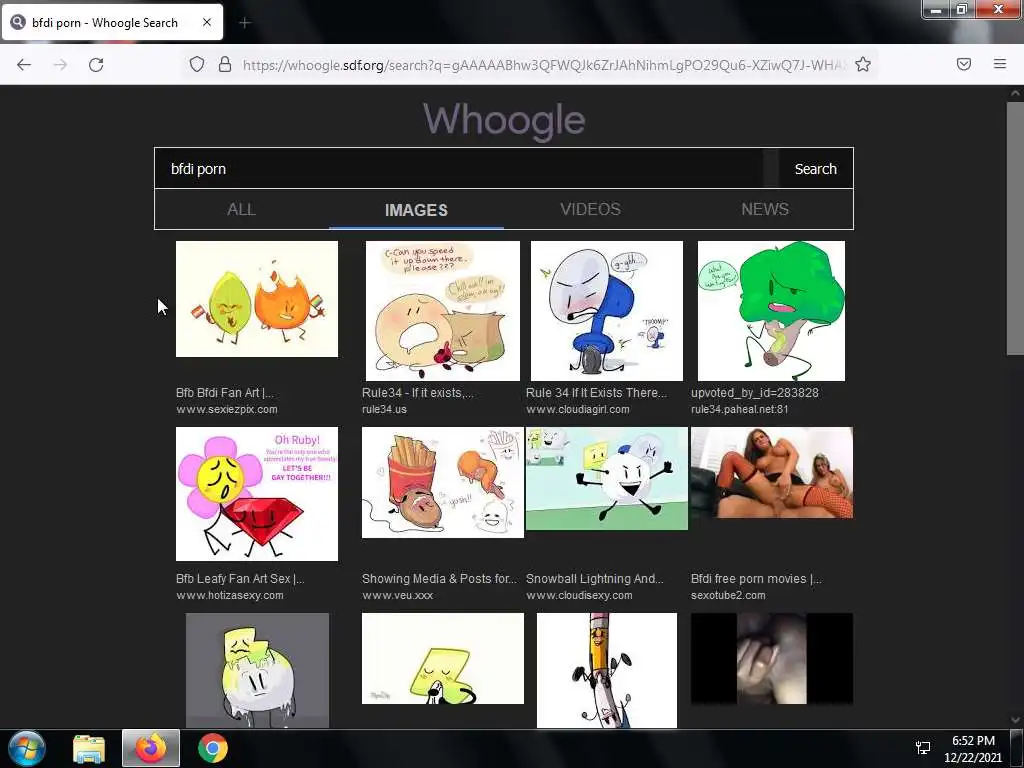1024x768 pixels.
Task: Select the Firefox taskbar icon
Action: pyautogui.click(x=151, y=748)
